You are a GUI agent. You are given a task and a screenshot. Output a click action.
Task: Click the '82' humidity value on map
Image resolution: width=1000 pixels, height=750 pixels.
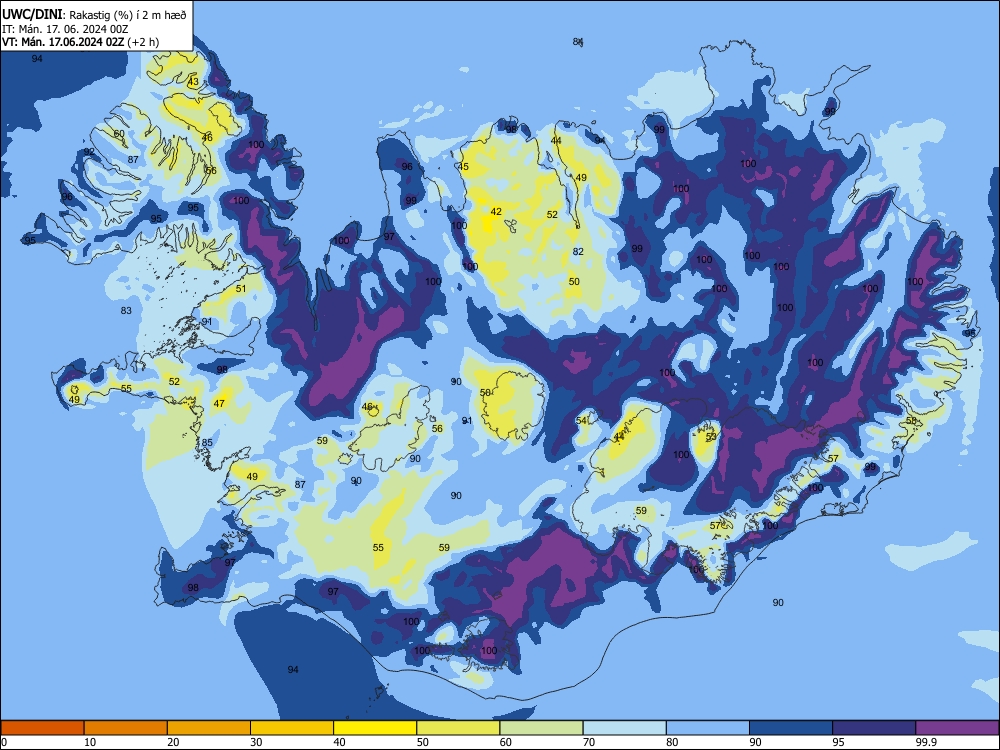(x=578, y=251)
